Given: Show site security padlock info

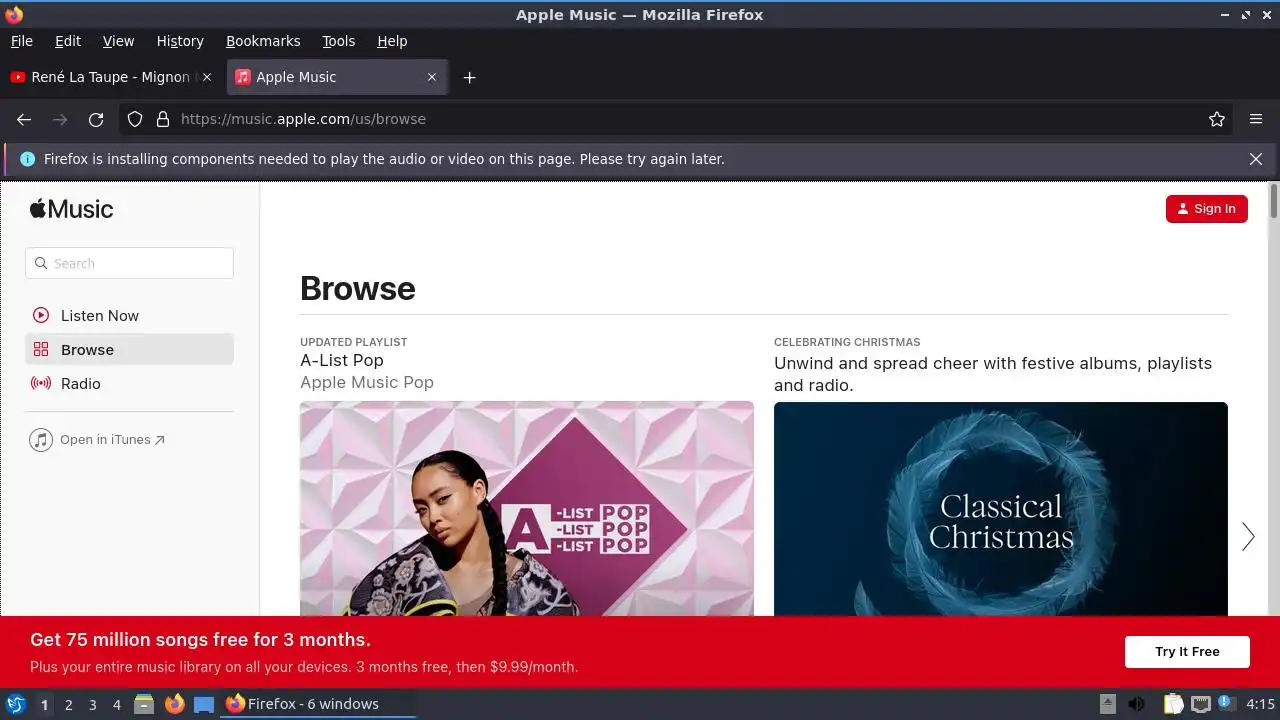Looking at the screenshot, I should coord(163,119).
